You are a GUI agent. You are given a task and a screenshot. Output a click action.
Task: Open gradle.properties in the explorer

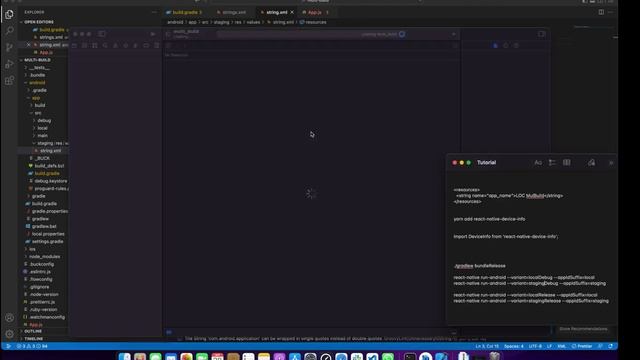[49, 211]
